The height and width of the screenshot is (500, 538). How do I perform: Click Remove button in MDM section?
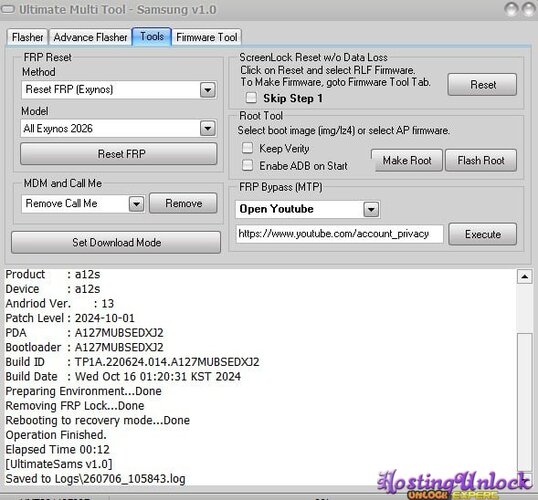(183, 204)
